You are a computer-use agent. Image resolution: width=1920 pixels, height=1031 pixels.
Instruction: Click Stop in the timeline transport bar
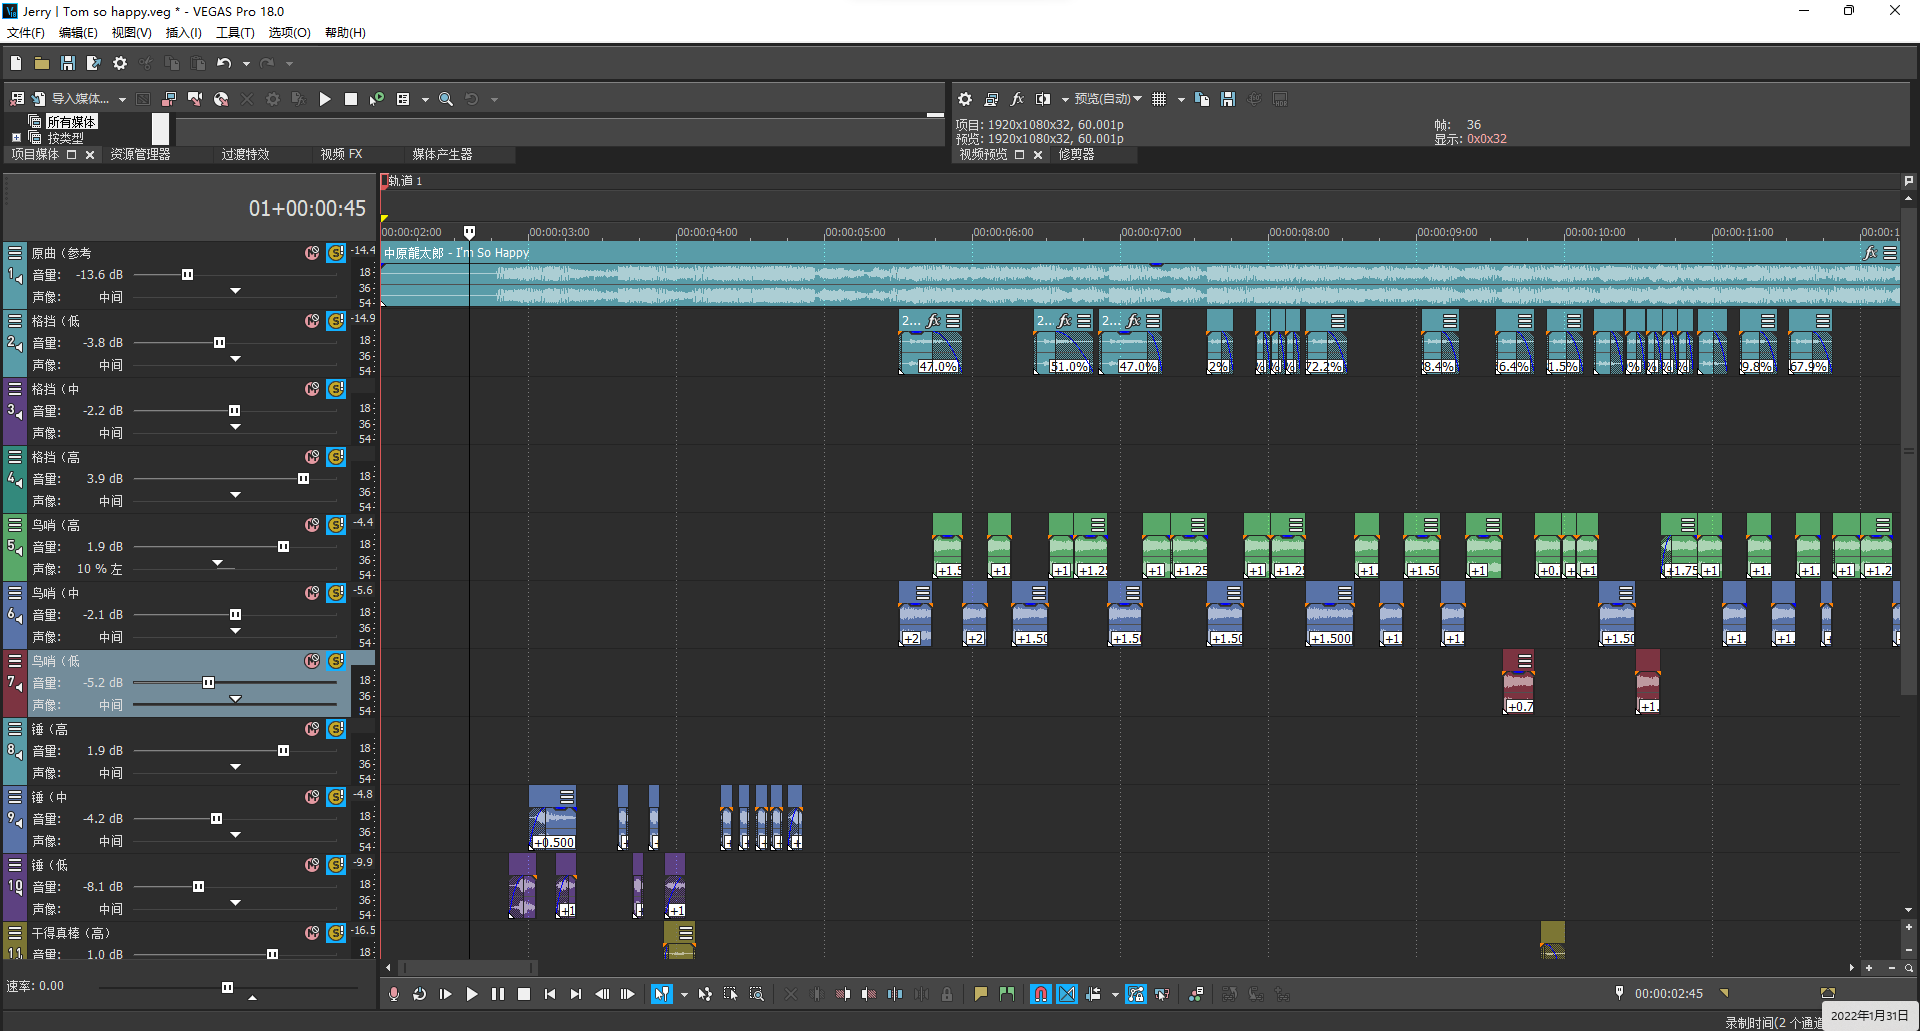pos(524,994)
